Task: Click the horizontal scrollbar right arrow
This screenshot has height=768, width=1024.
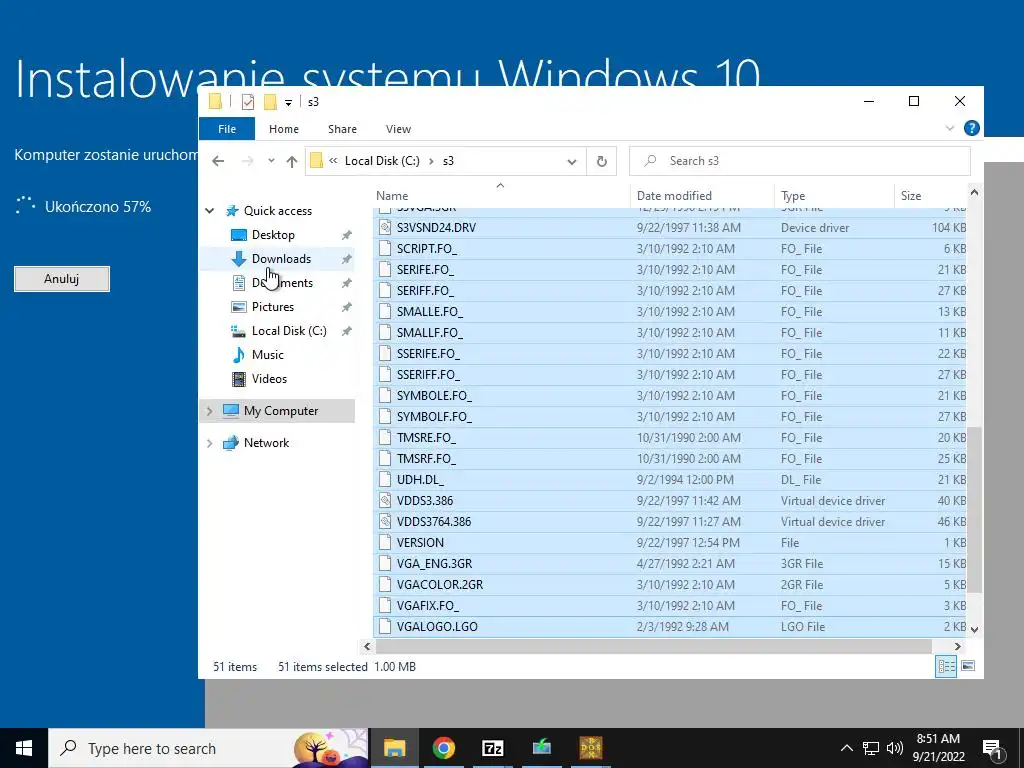Action: [x=957, y=646]
